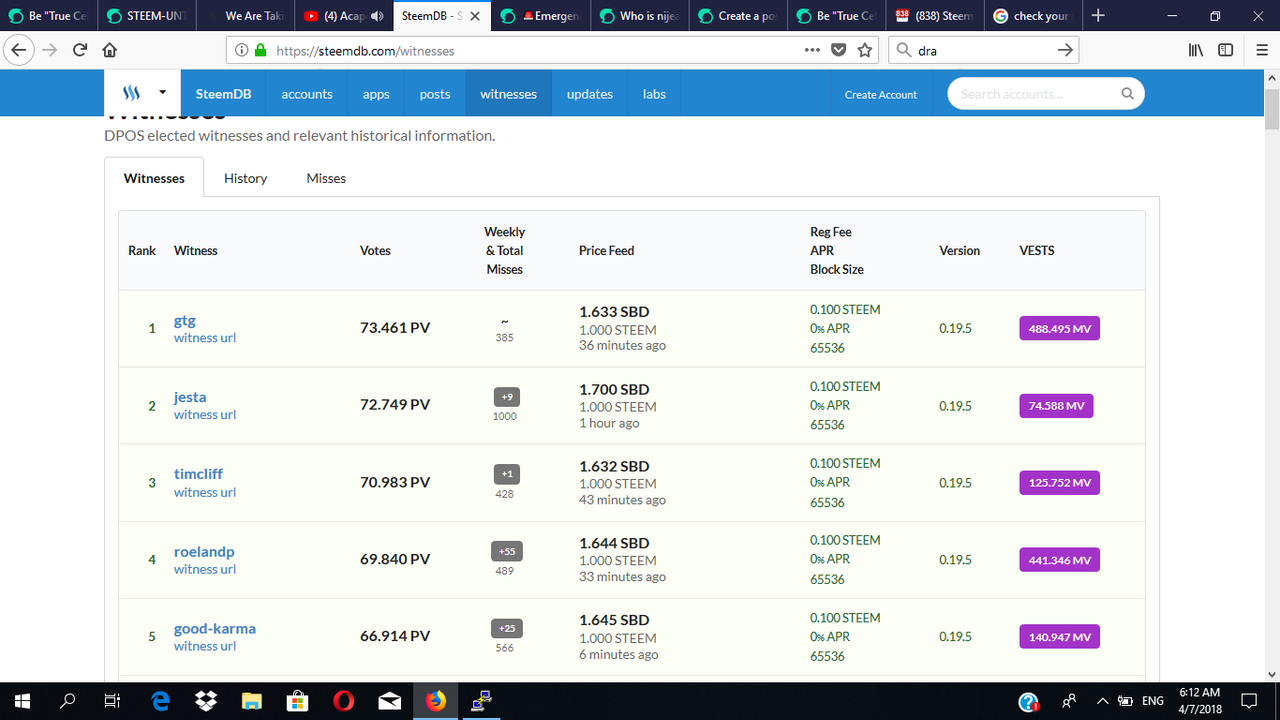Click the Steem logo icon in navbar
1280x720 pixels.
point(132,94)
